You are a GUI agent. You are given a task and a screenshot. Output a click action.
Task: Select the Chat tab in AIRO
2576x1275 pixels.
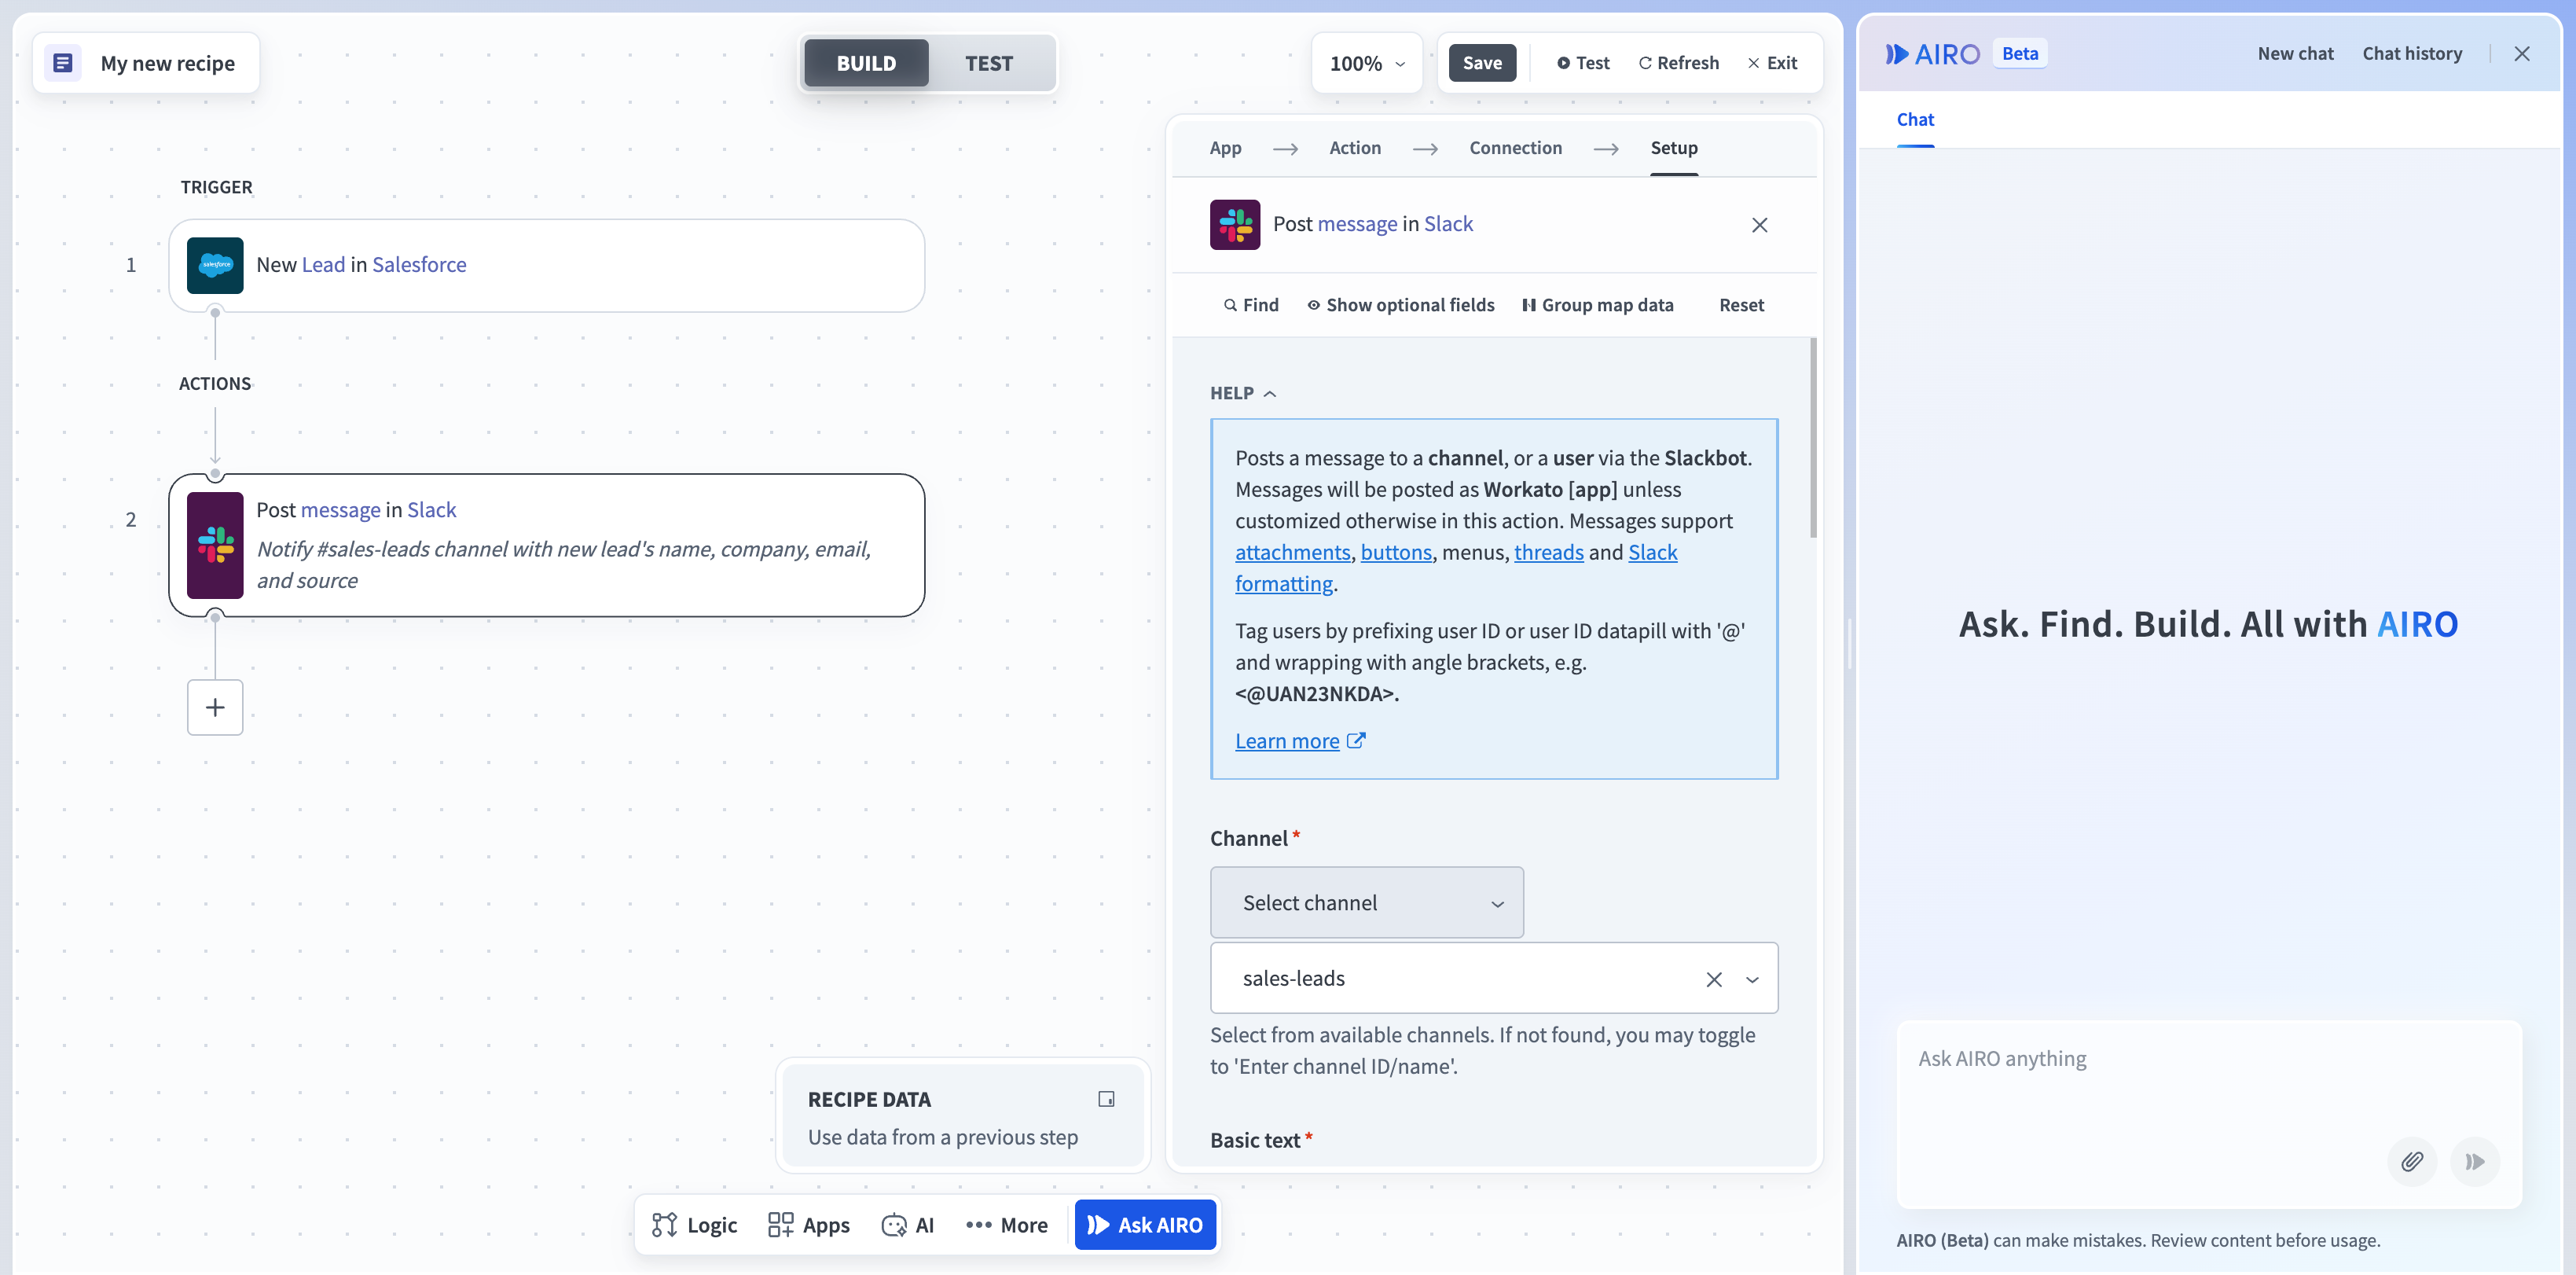click(1915, 120)
